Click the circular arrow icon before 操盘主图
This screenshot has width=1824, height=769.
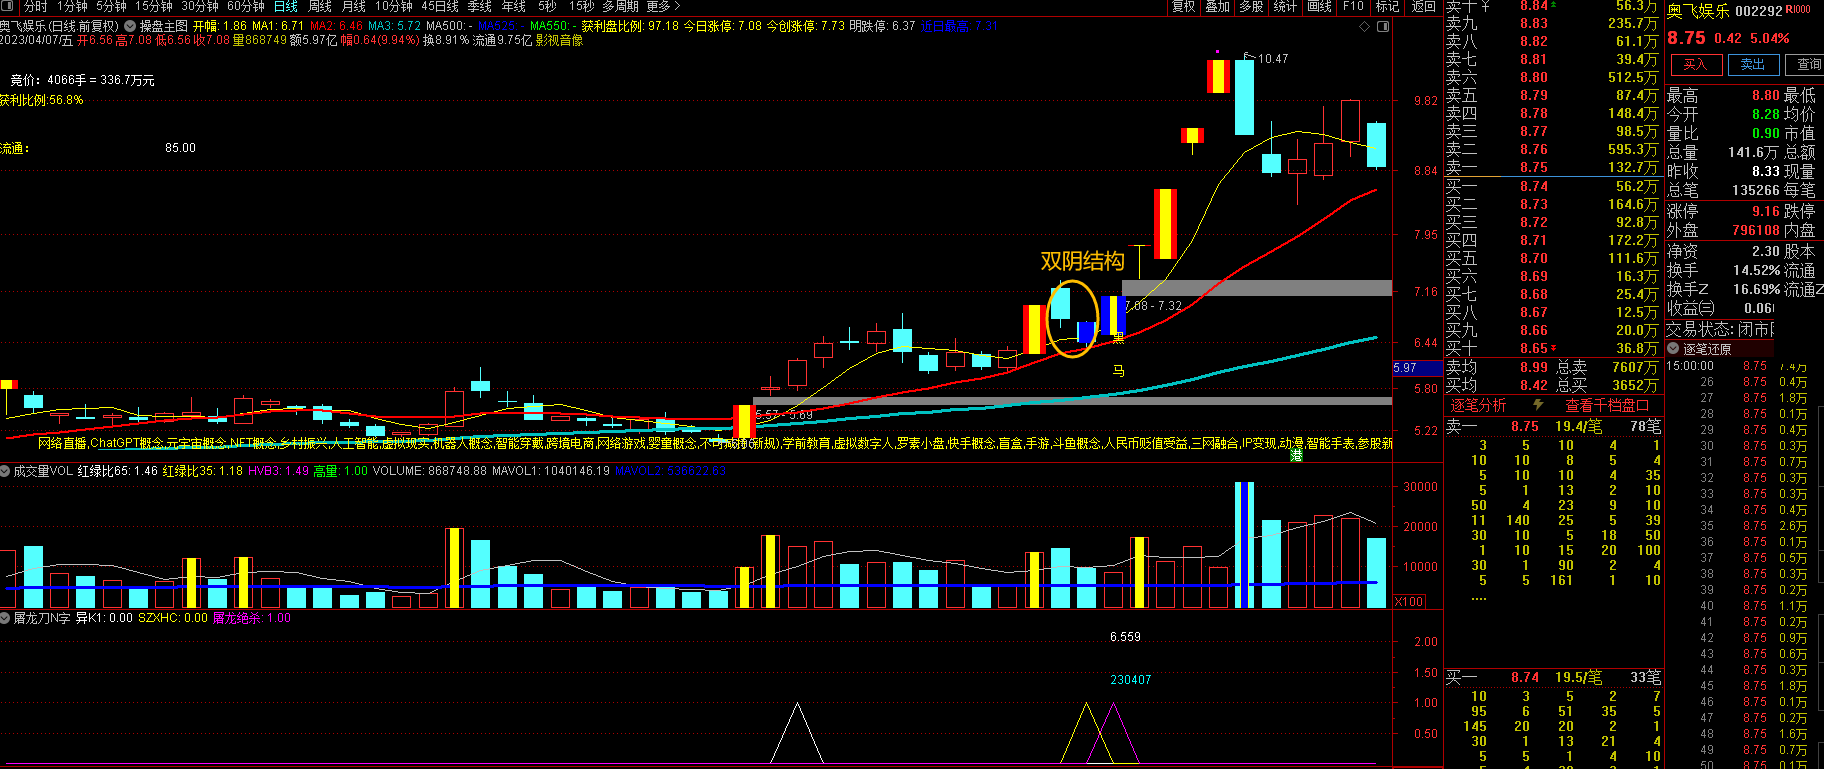(130, 27)
